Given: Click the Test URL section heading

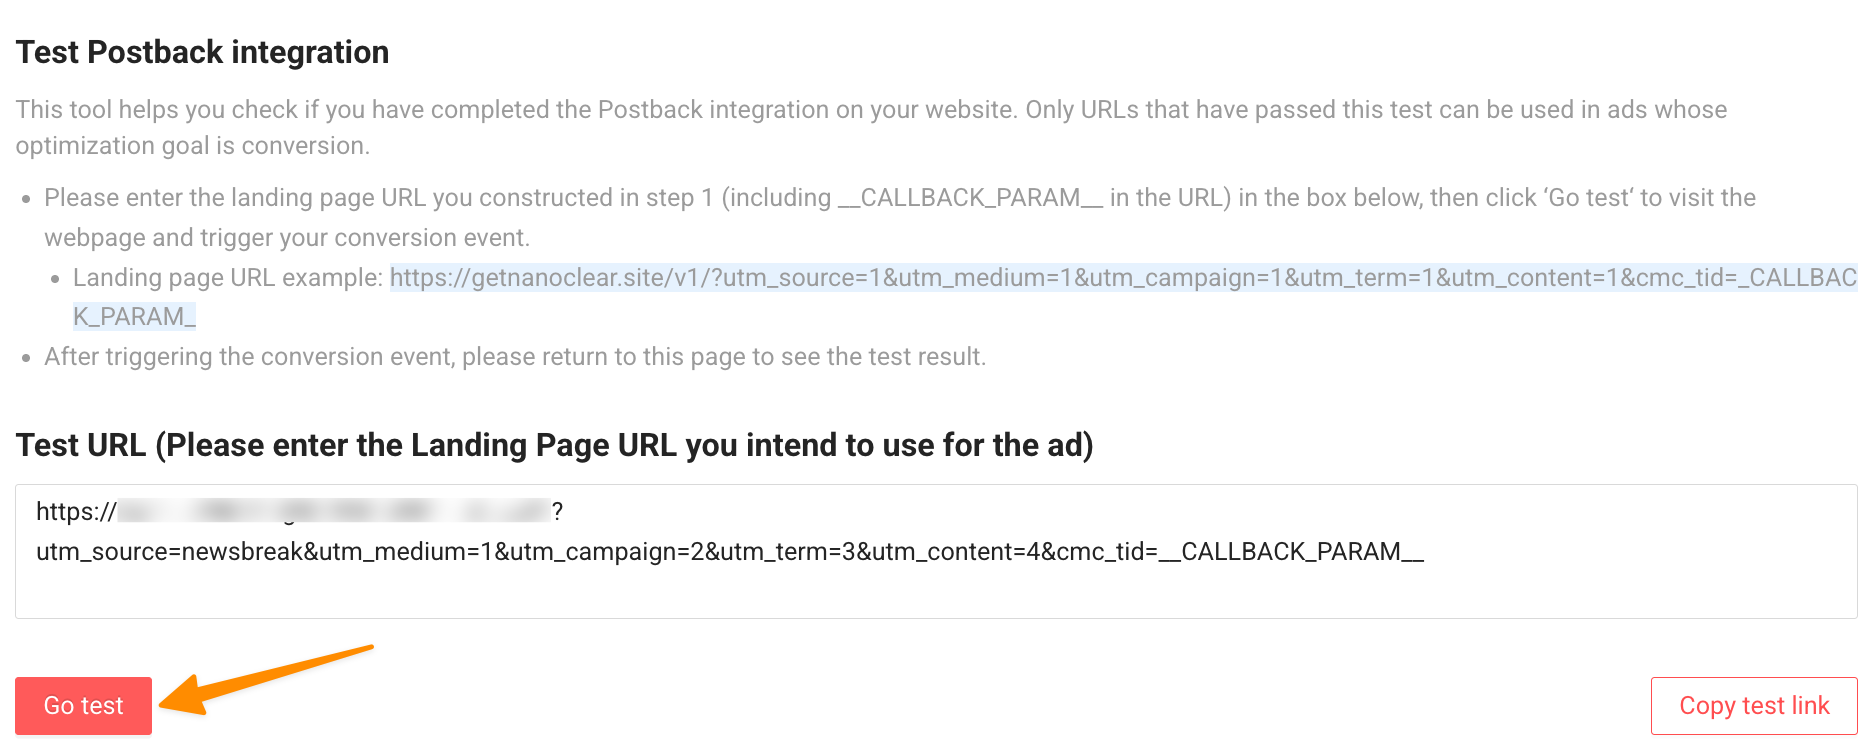Looking at the screenshot, I should [554, 445].
